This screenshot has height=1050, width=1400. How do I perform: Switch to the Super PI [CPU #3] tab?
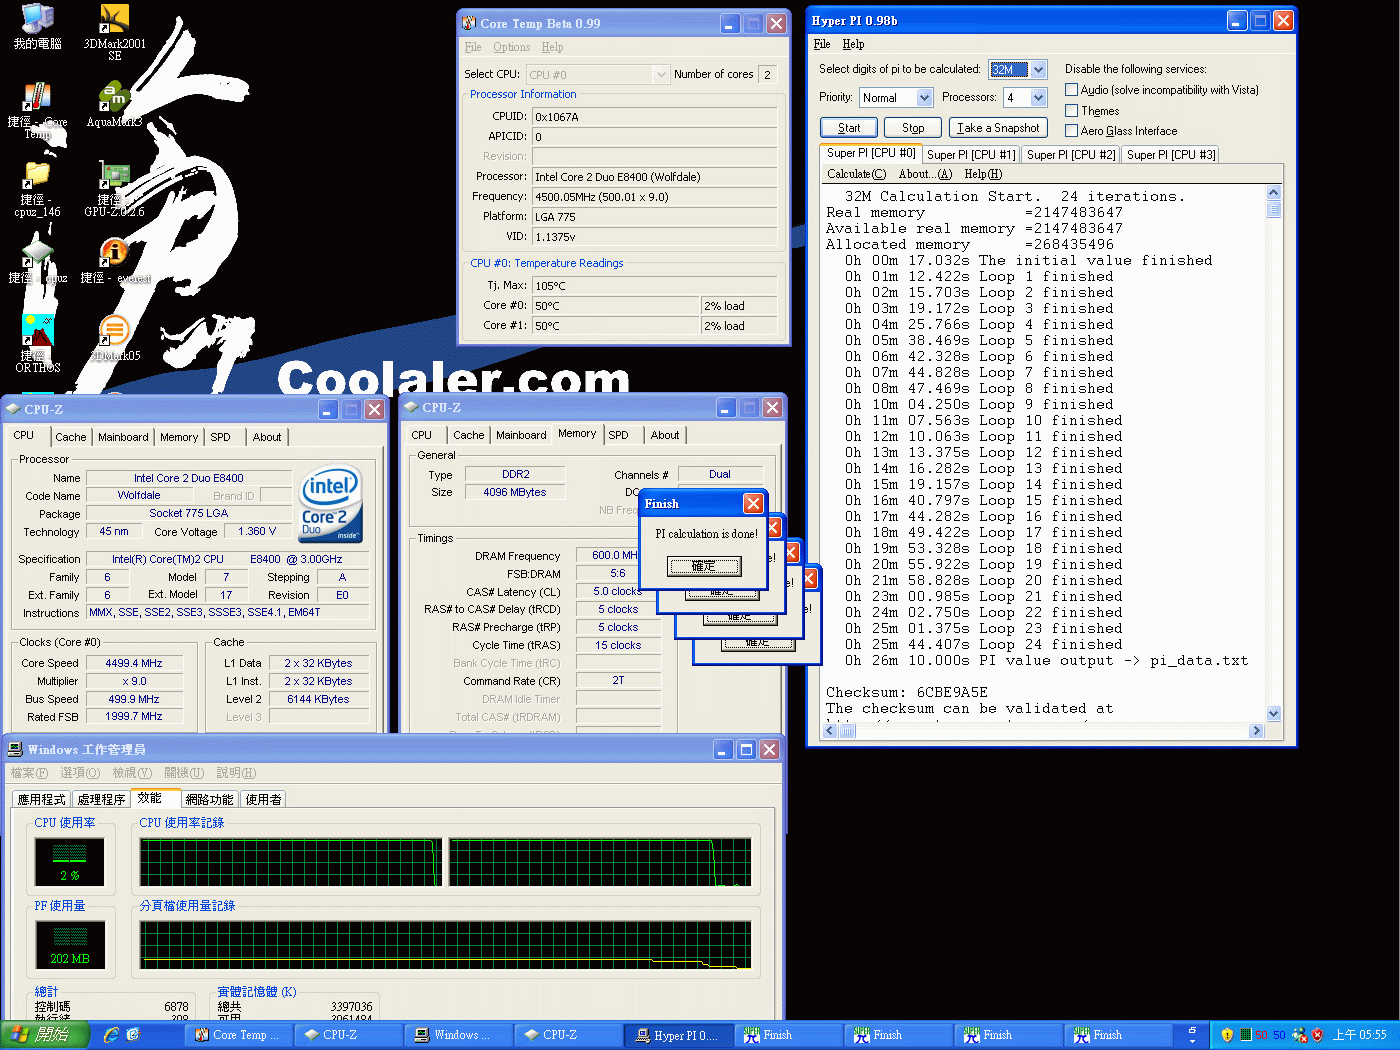[x=1170, y=155]
